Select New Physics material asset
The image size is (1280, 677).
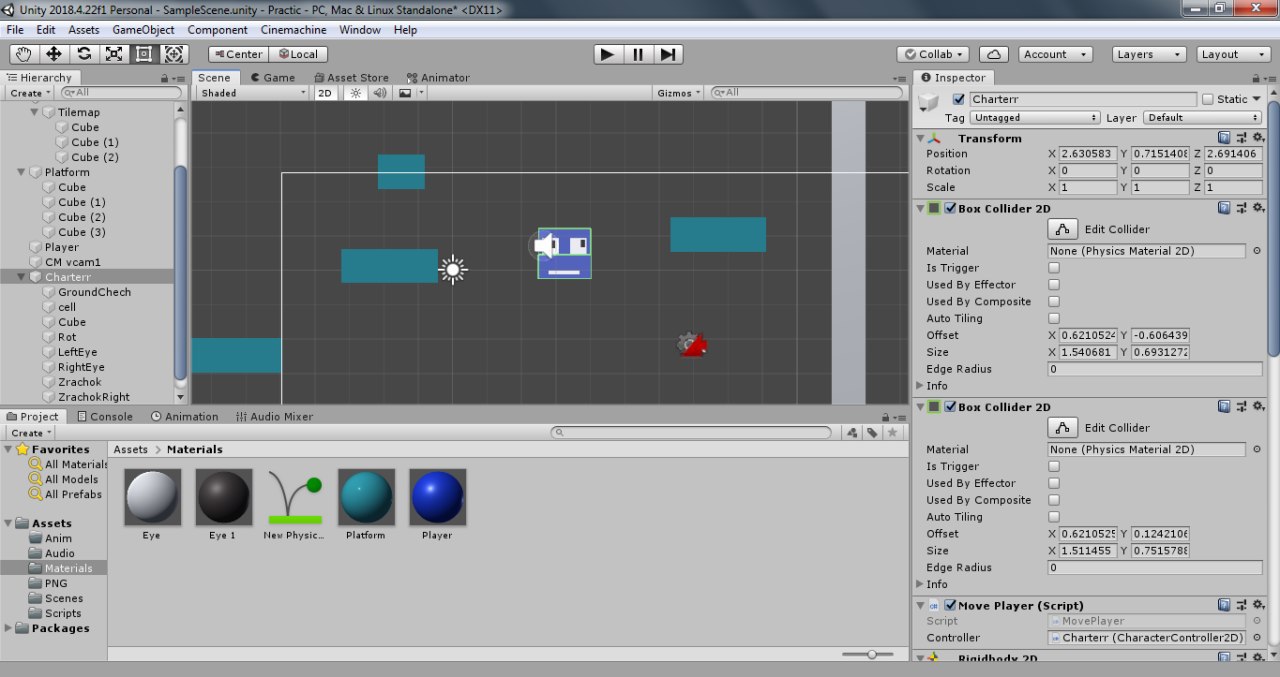click(x=295, y=497)
